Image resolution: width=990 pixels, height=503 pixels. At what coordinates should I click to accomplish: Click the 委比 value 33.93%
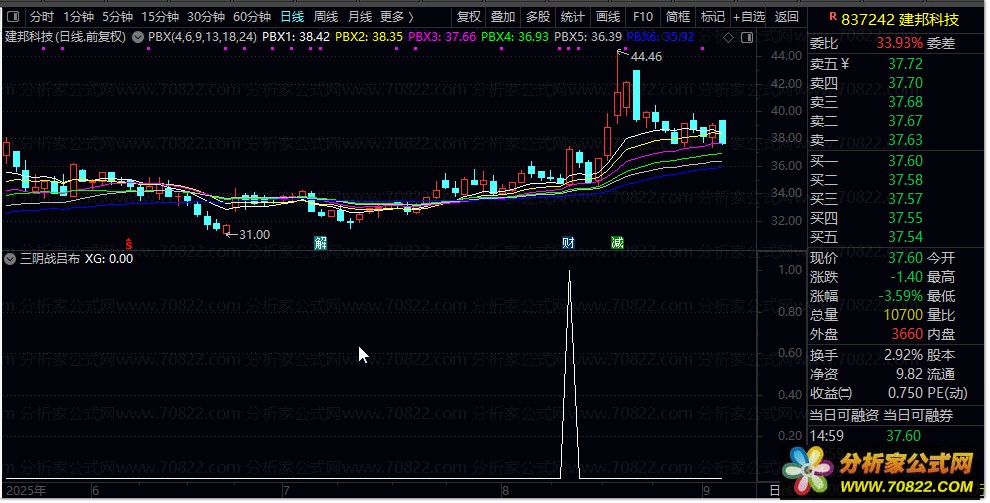[x=899, y=43]
